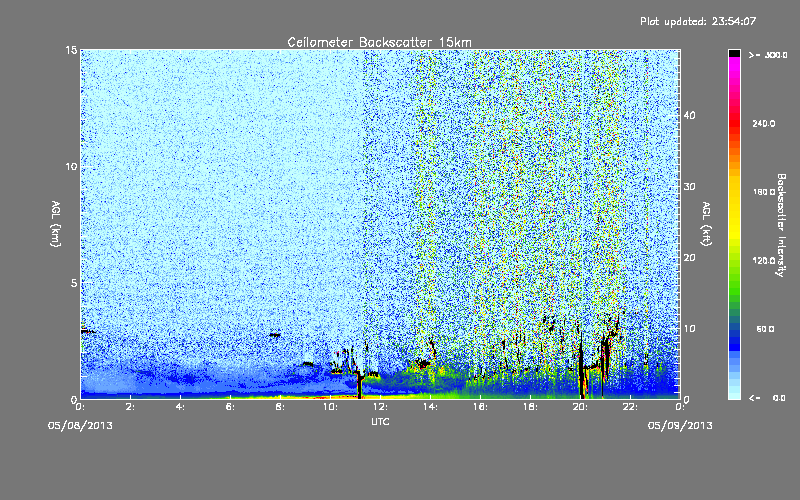800x500 pixels.
Task: Click the '18:' hour tick label
Action: (x=530, y=407)
